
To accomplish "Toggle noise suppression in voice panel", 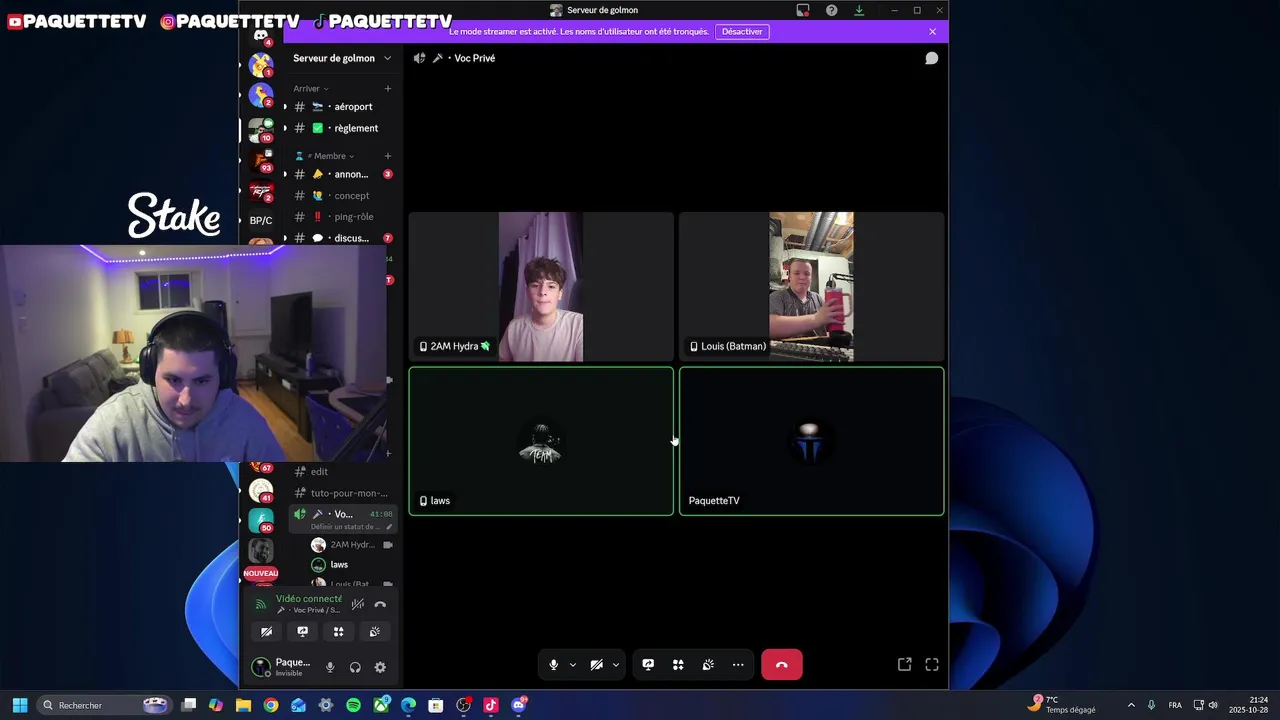I will click(x=357, y=604).
